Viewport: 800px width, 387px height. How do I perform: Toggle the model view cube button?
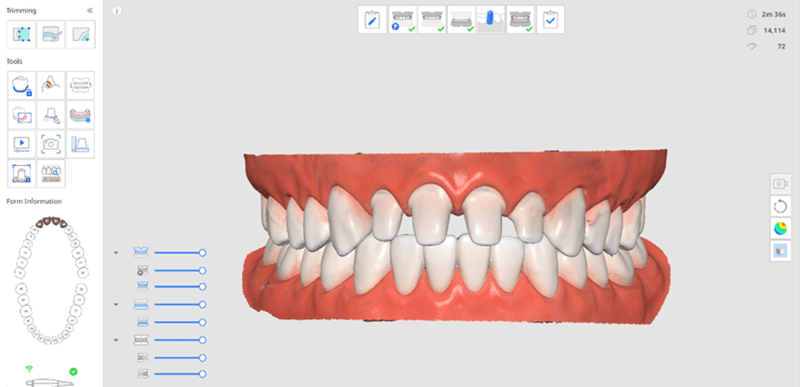(x=780, y=251)
